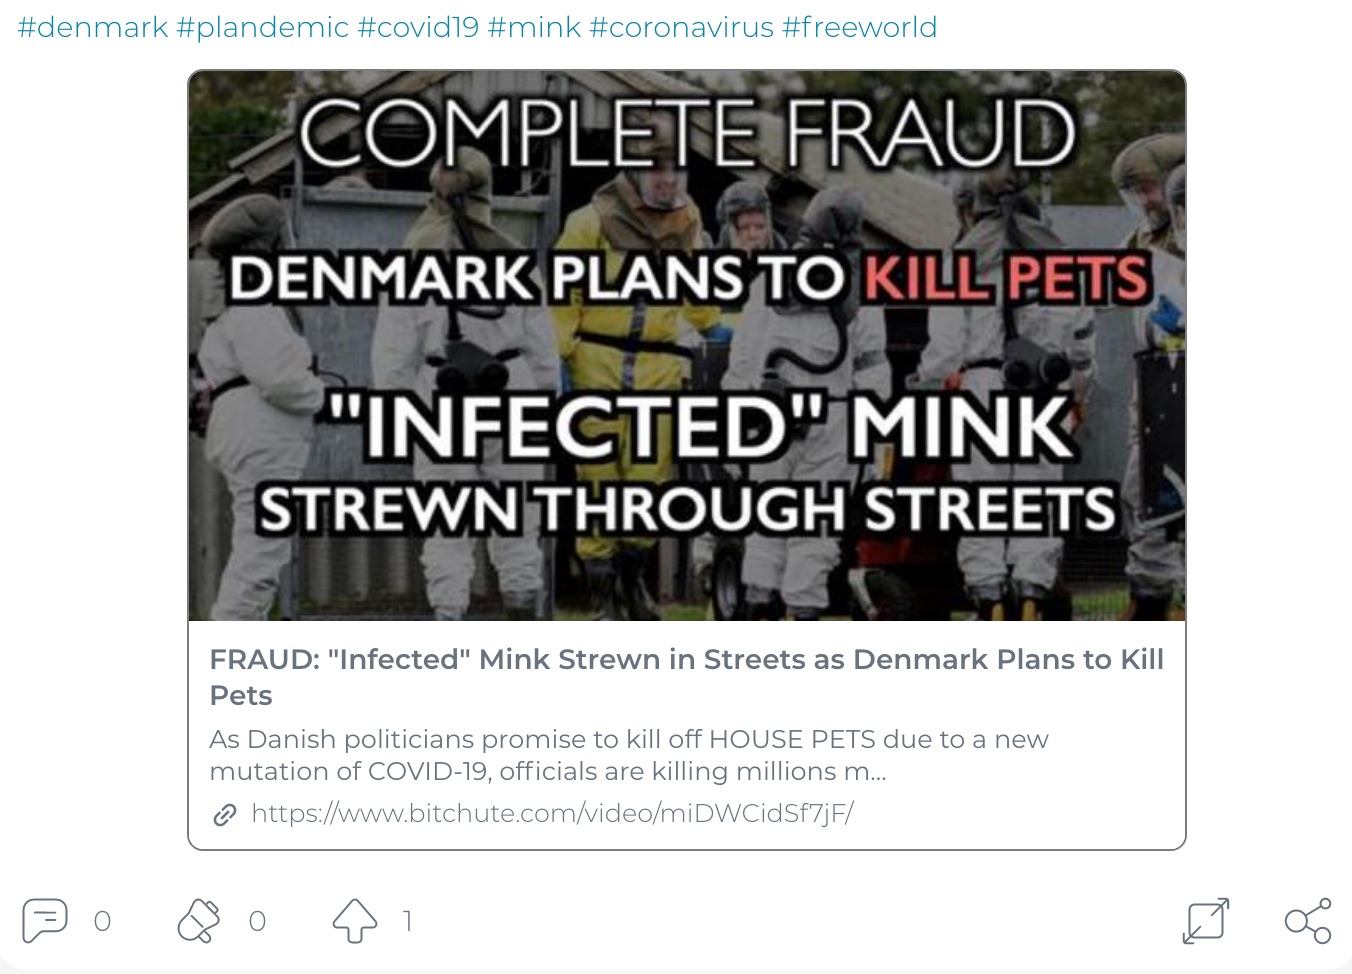
Task: Open the comments speech bubble icon
Action: [45, 920]
